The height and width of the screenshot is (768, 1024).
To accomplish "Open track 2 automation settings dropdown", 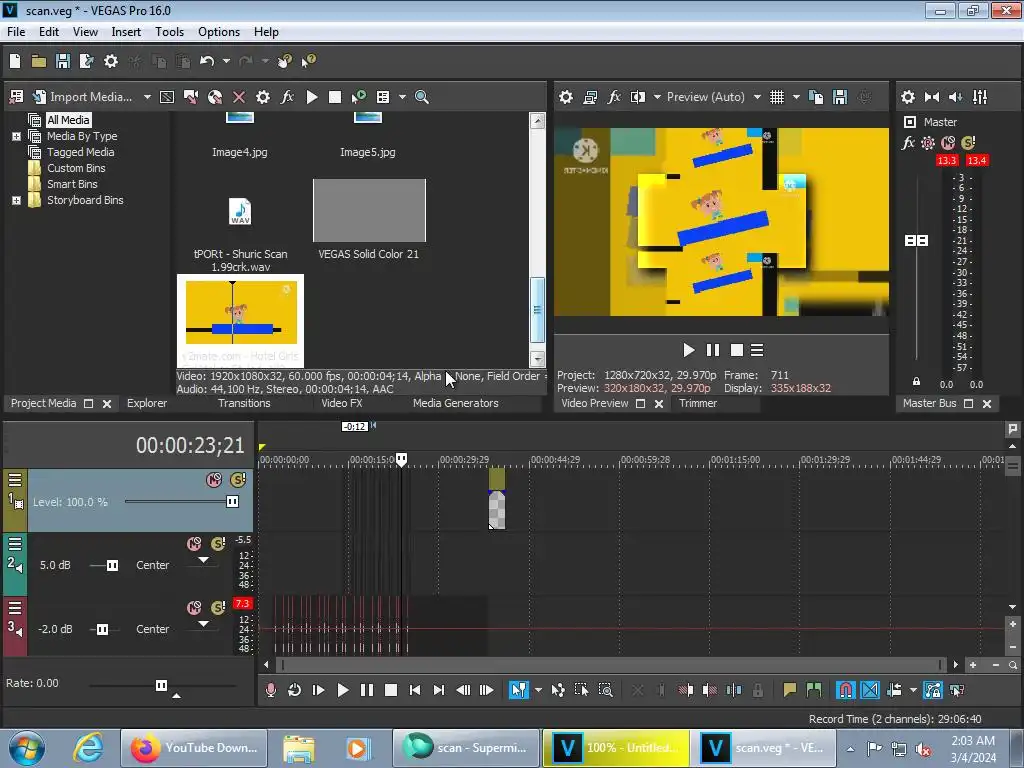I will coord(204,560).
